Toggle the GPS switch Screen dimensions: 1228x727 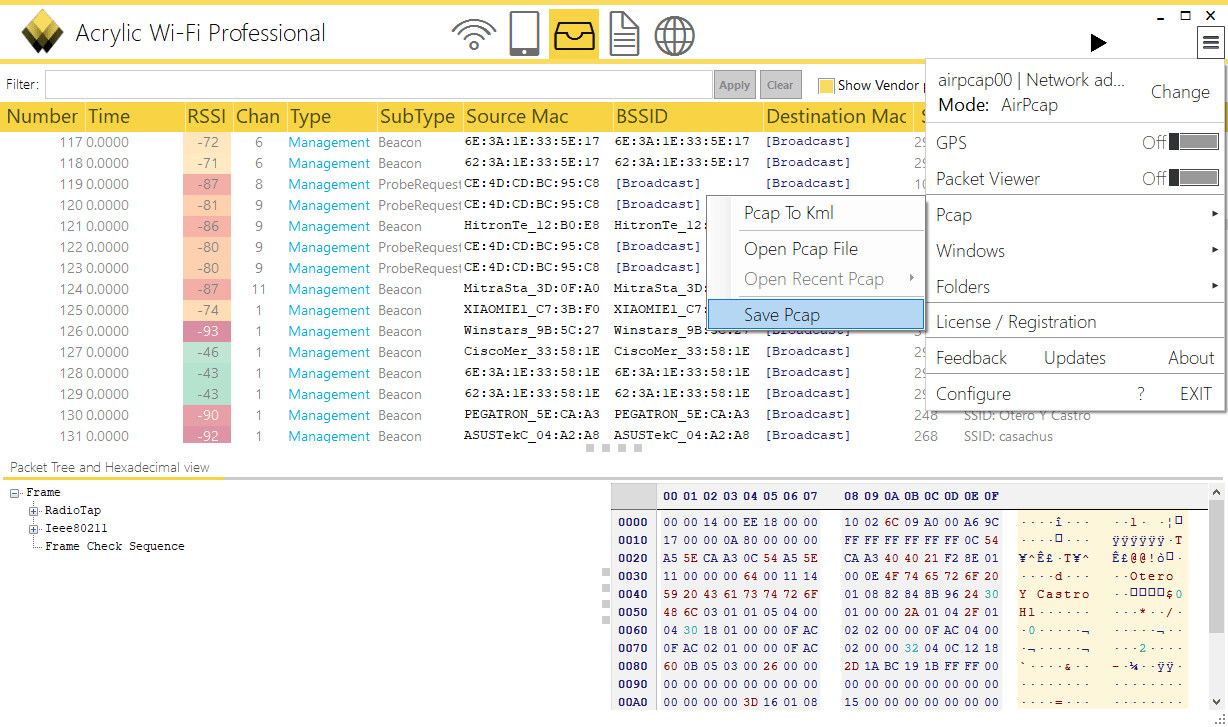click(1193, 142)
